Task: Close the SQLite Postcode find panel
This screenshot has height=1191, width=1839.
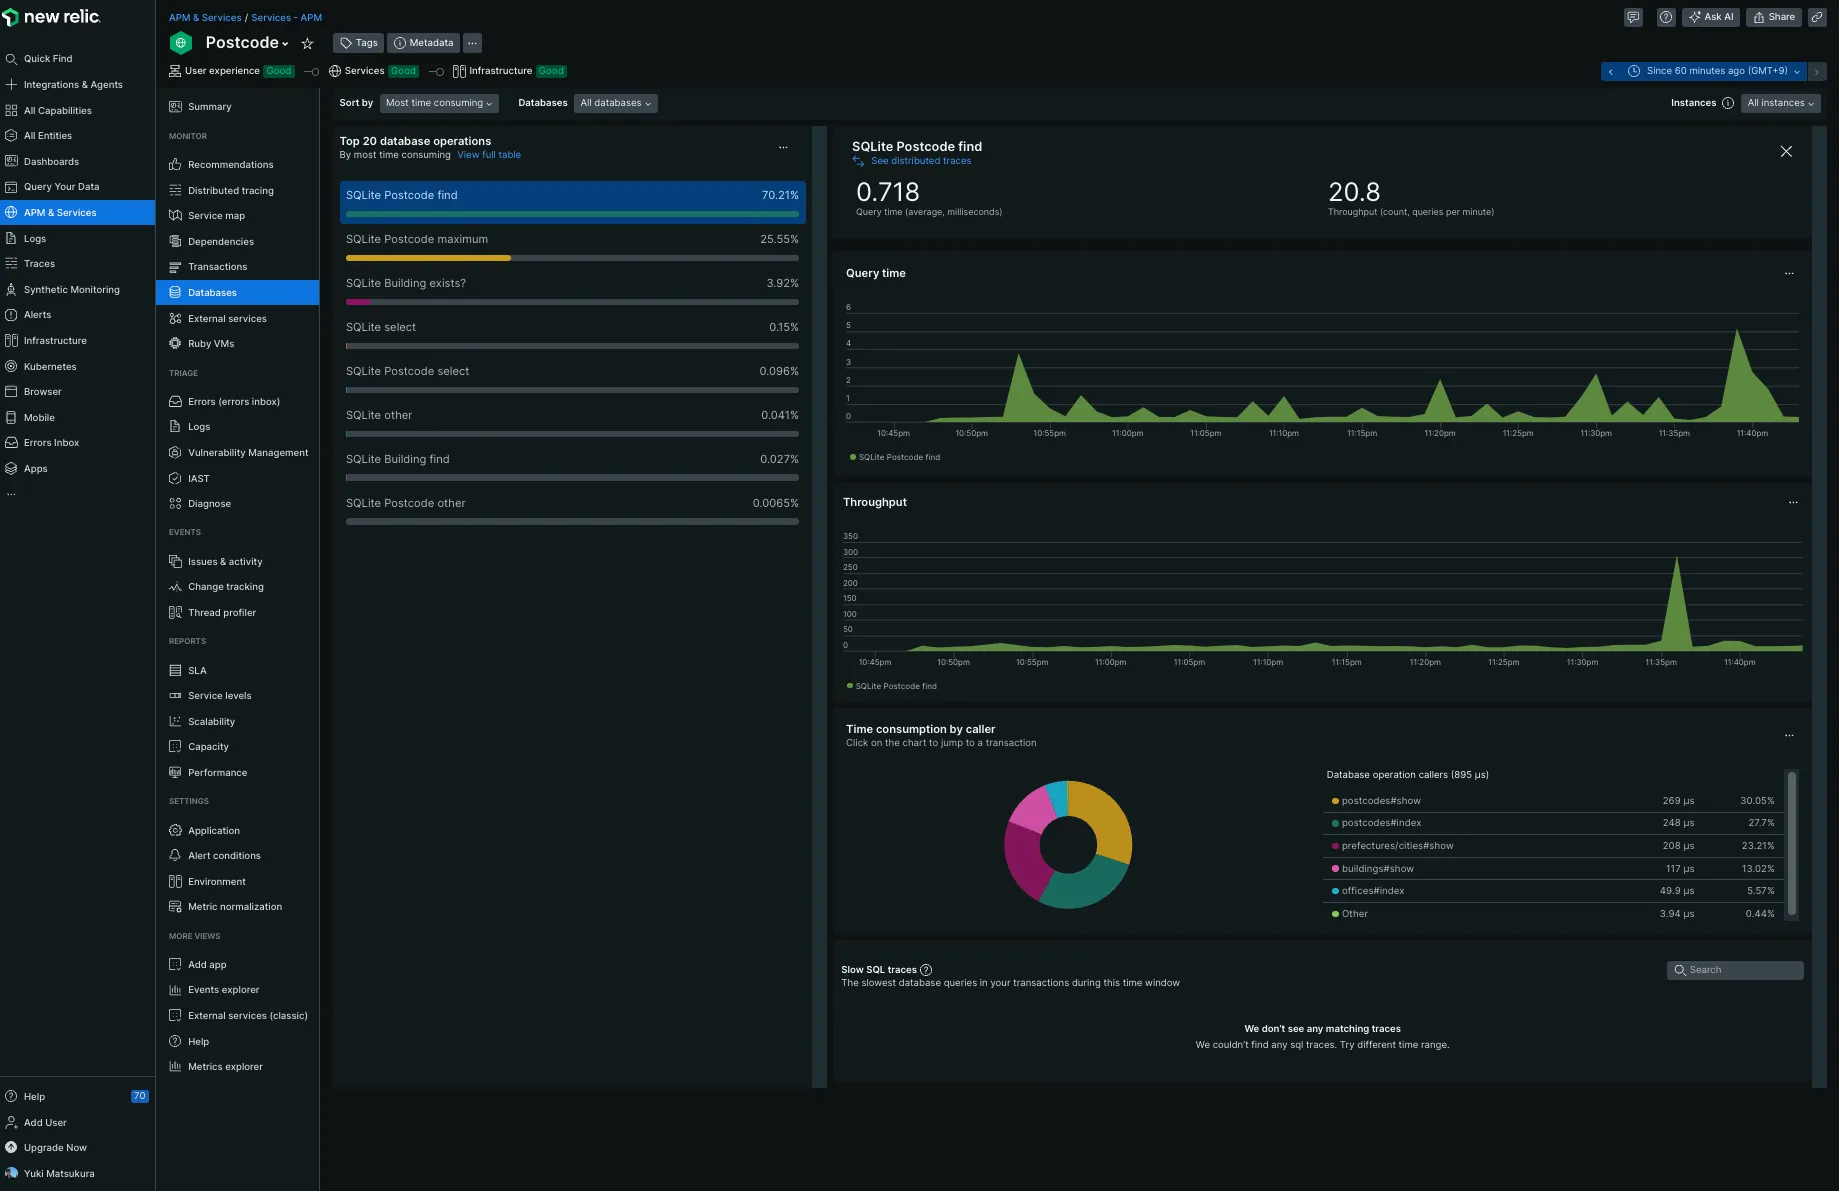Action: [x=1786, y=152]
